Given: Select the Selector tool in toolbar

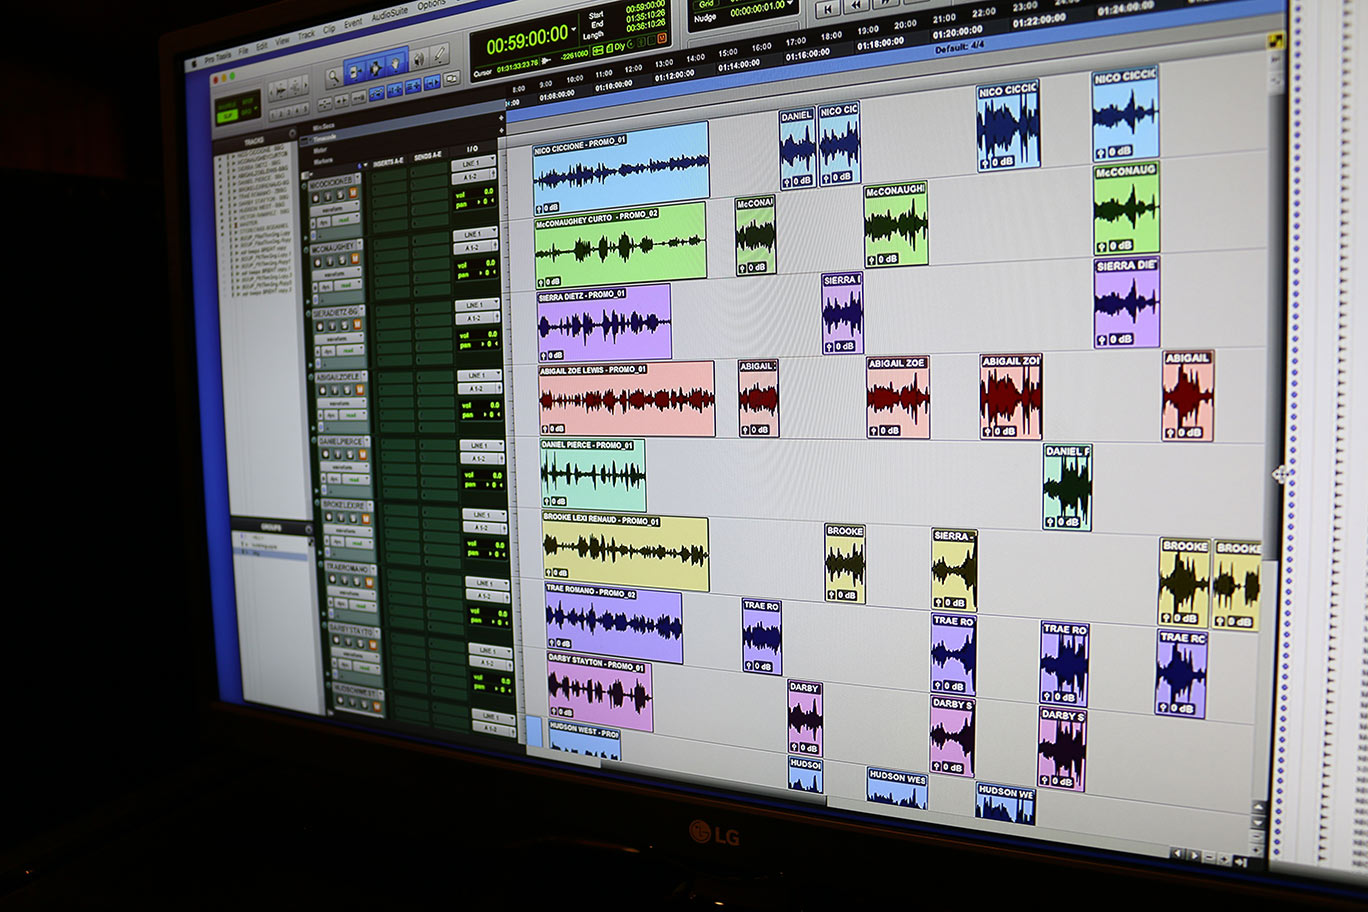Looking at the screenshot, I should pos(376,67).
